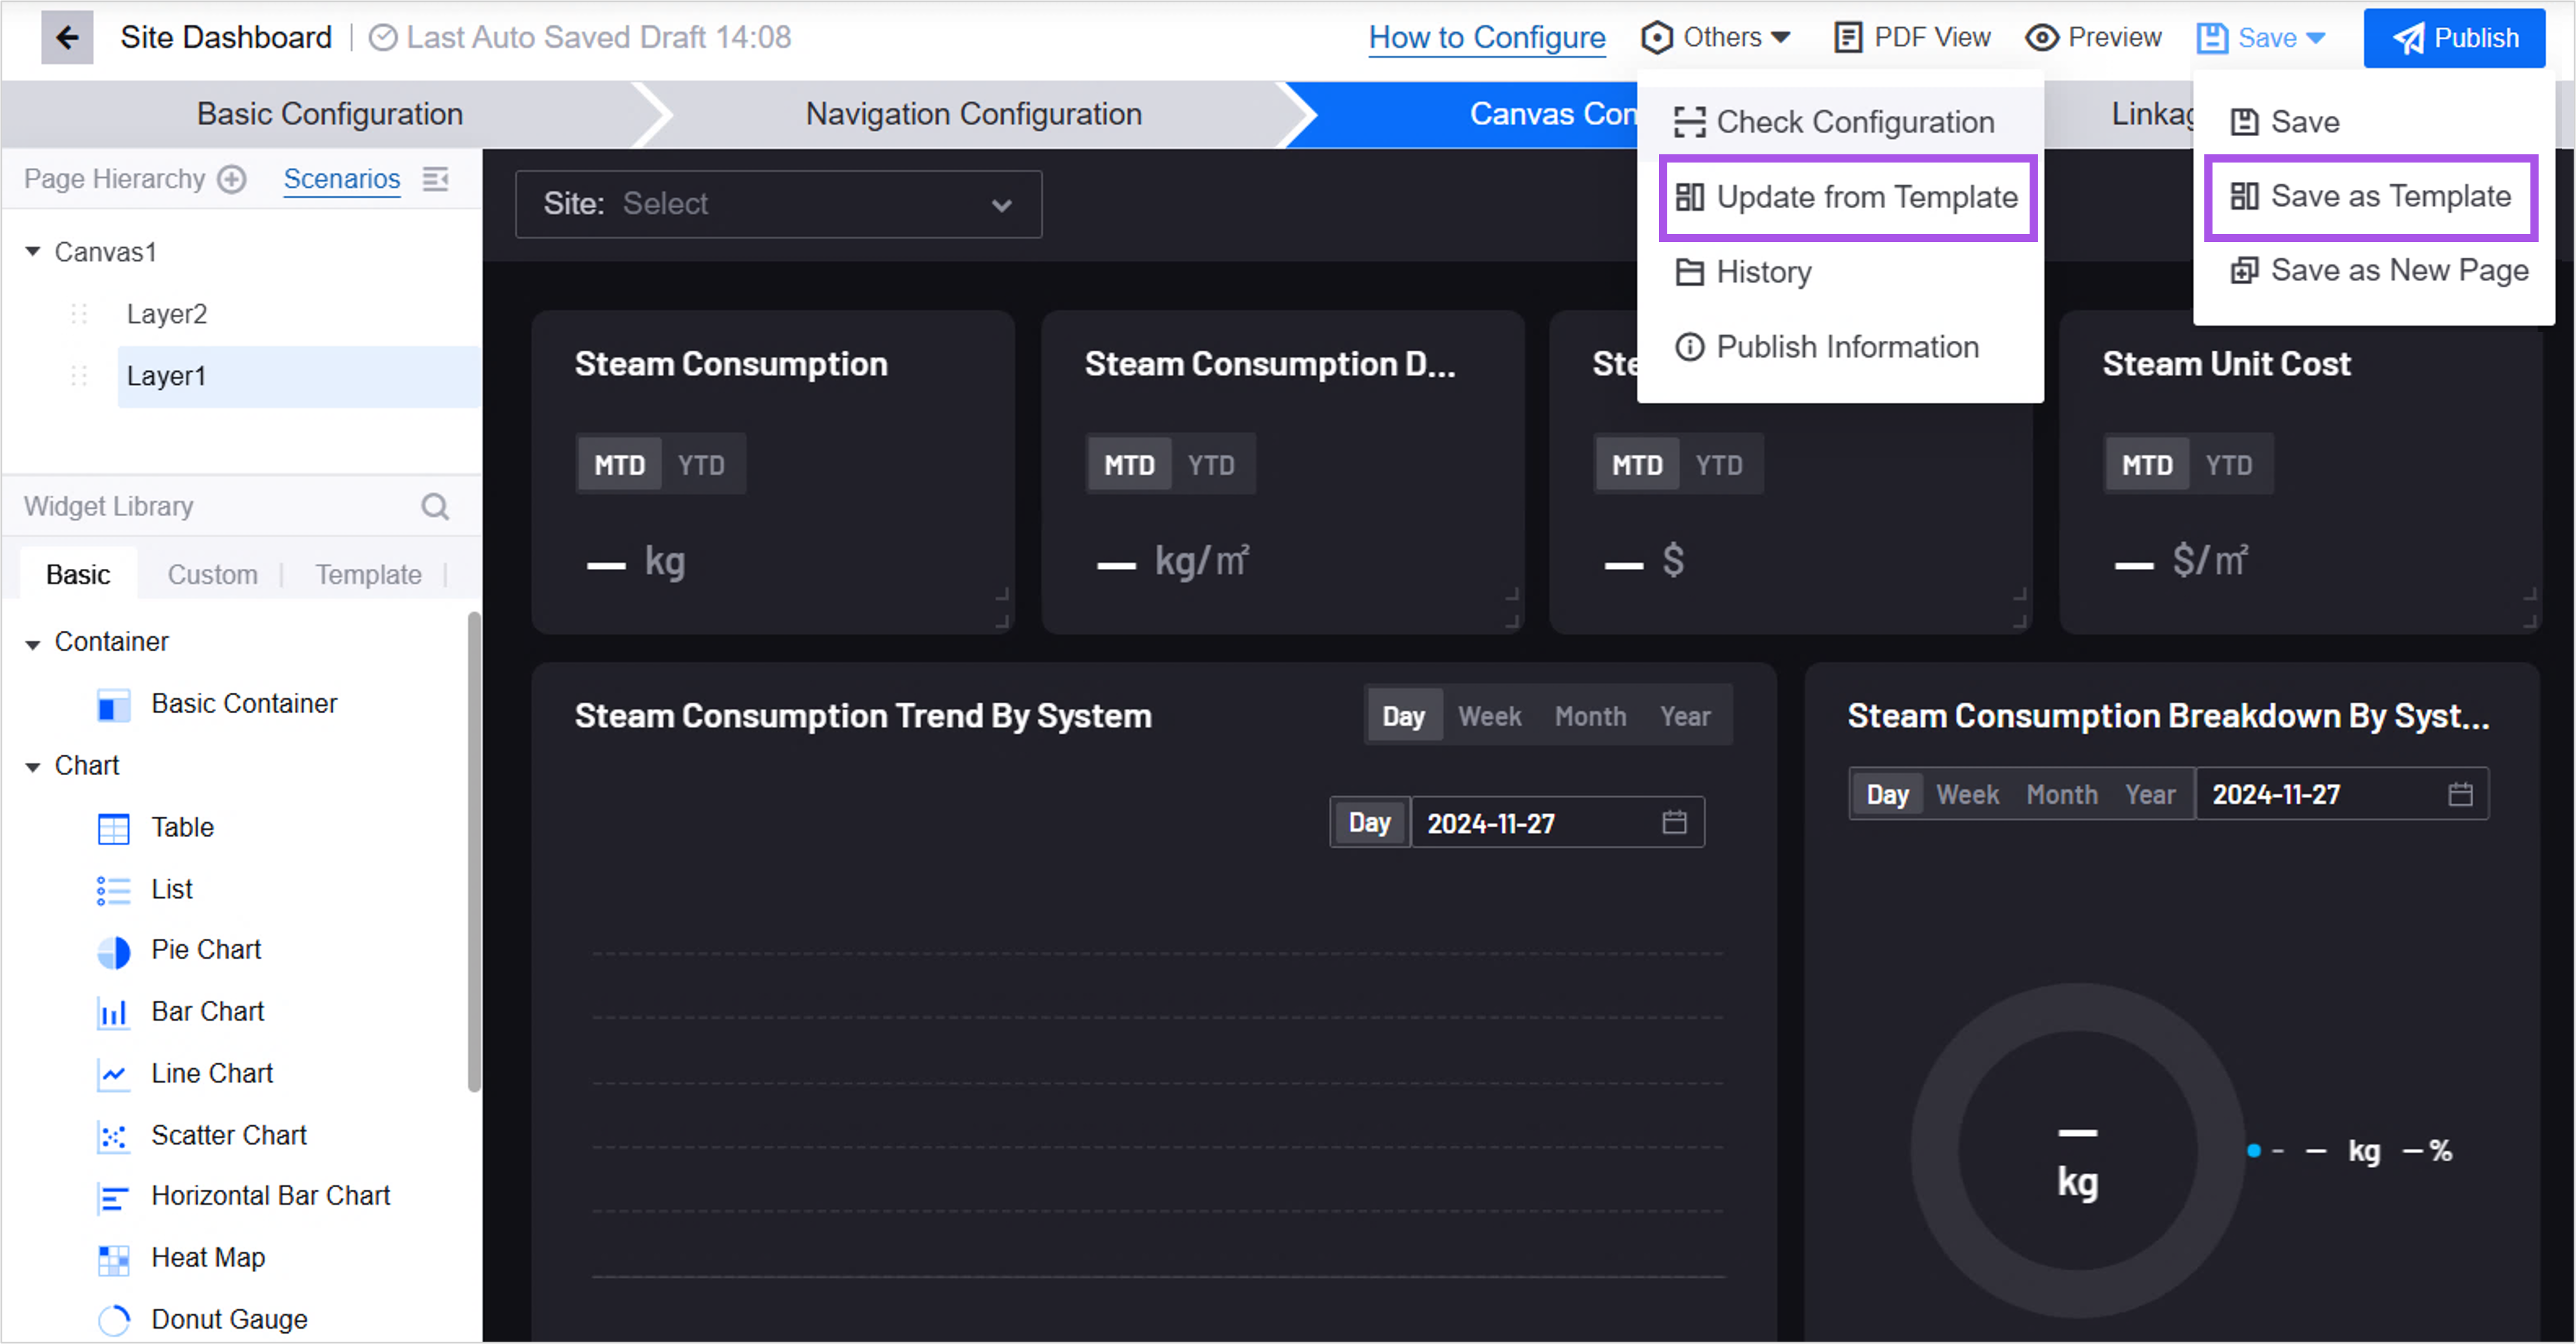Collapse the Canvas1 tree node
Image resolution: width=2576 pixels, height=1344 pixels.
point(33,252)
